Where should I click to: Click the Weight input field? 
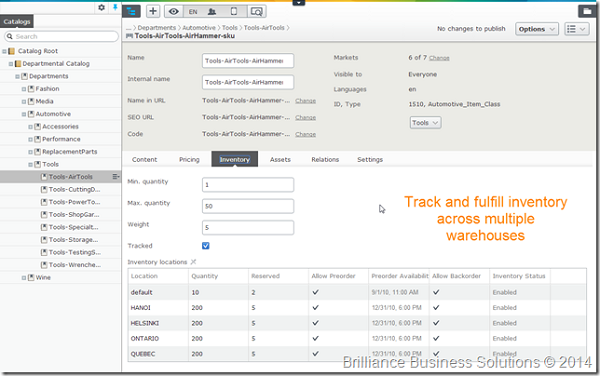pos(248,228)
